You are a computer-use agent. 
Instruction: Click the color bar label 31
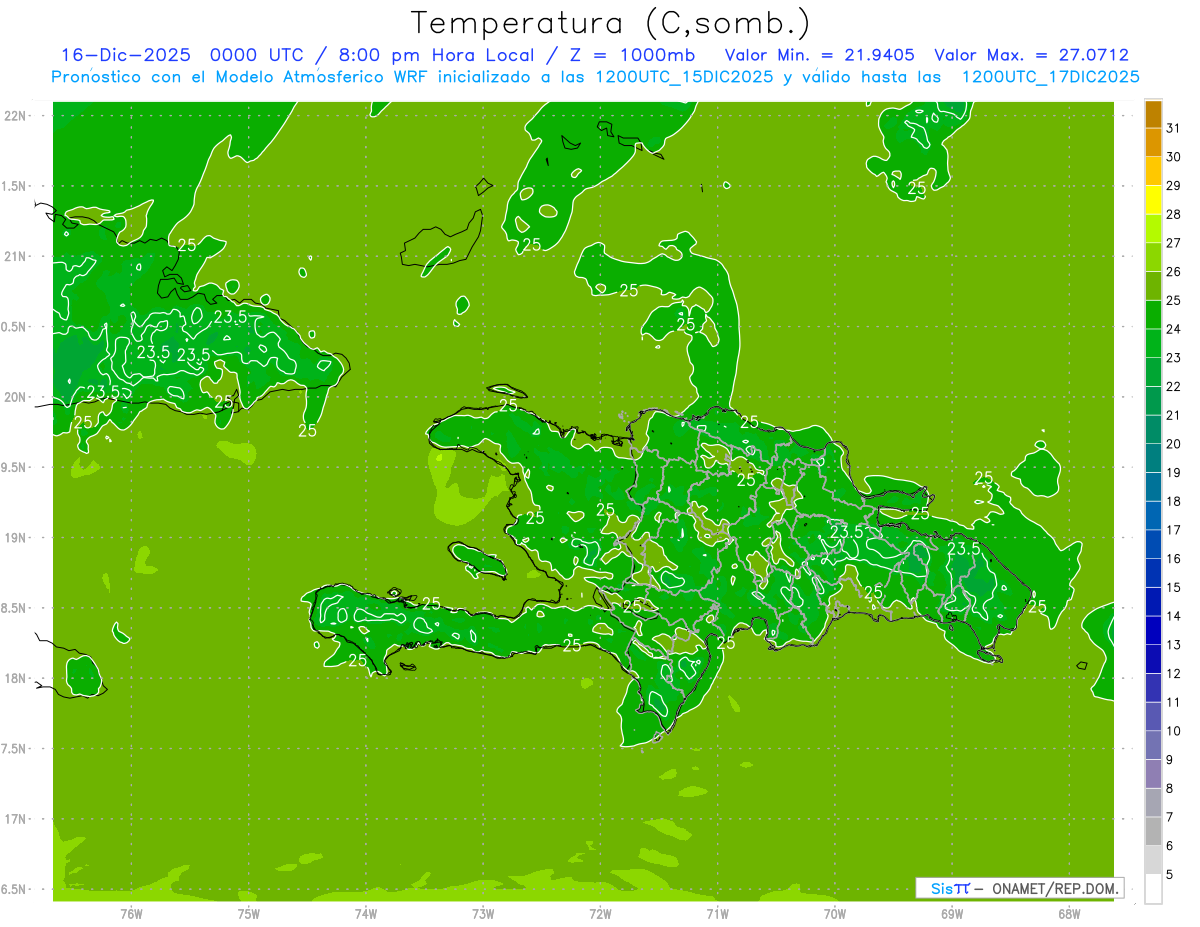(x=1173, y=128)
